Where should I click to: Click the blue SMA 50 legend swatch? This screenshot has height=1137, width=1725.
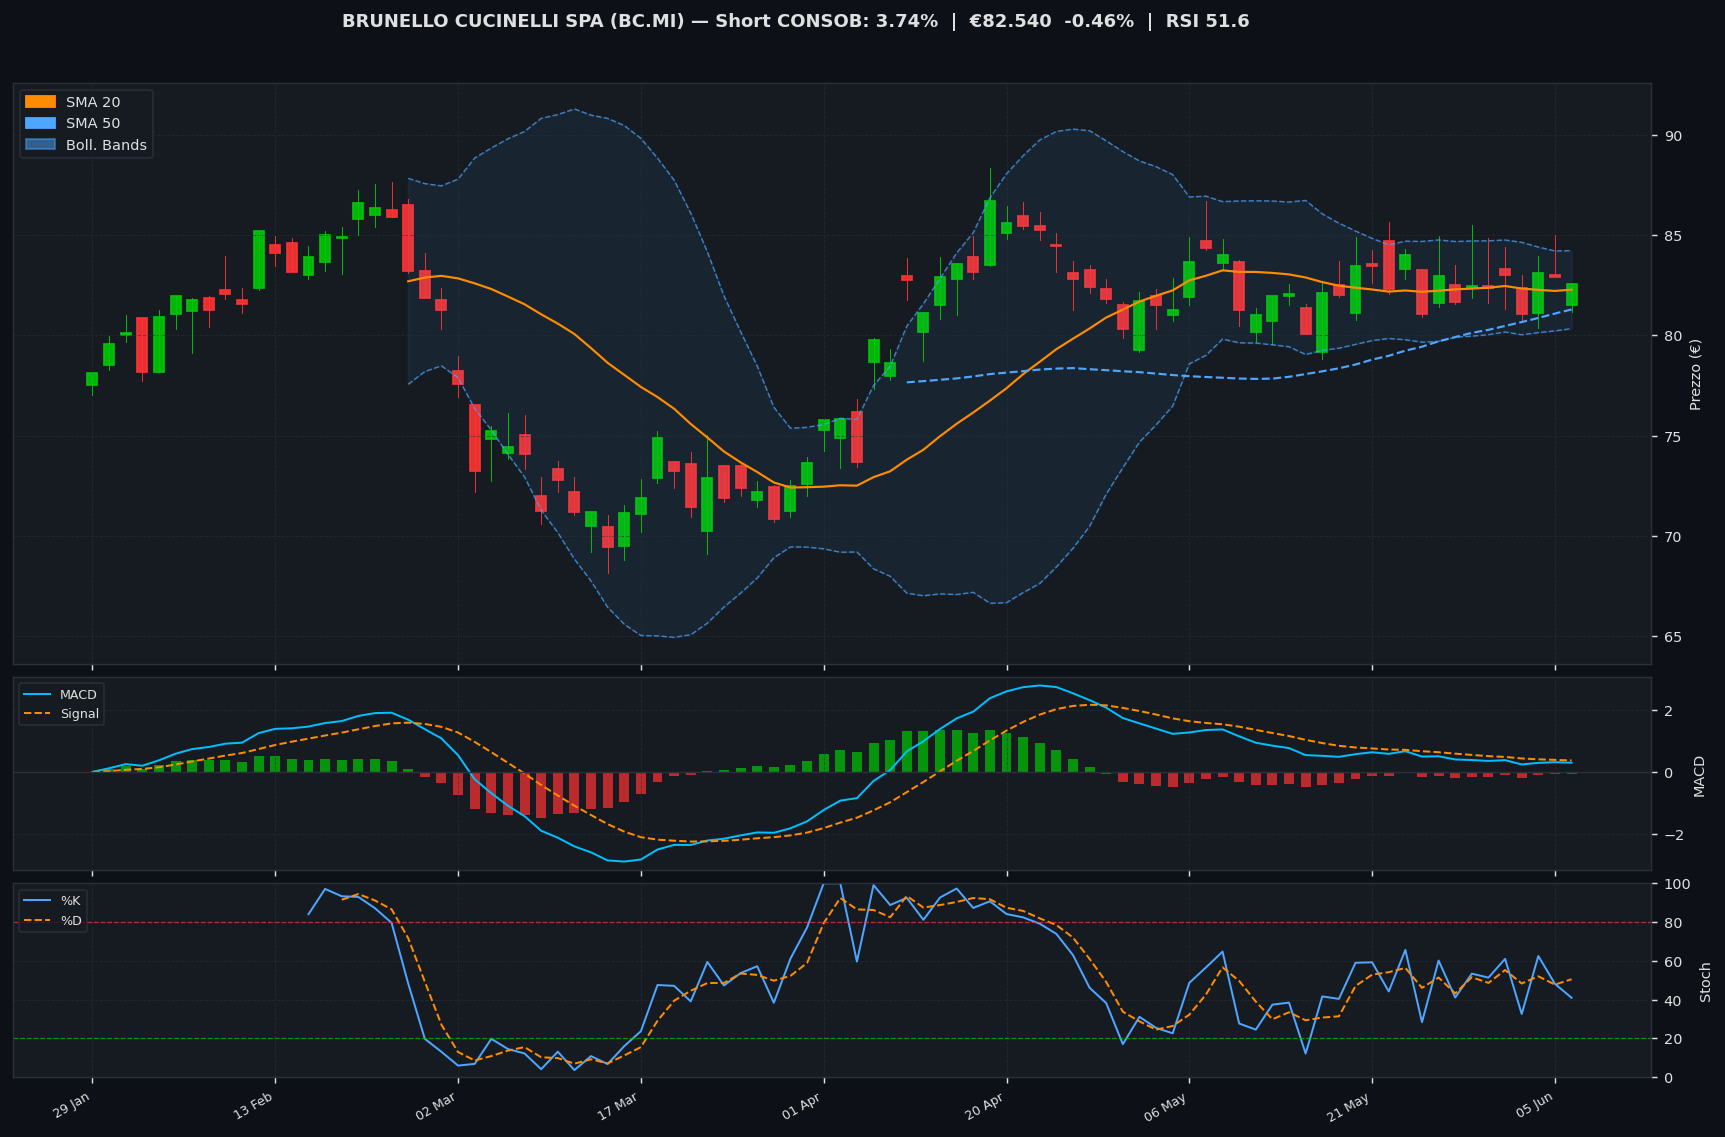[40, 124]
